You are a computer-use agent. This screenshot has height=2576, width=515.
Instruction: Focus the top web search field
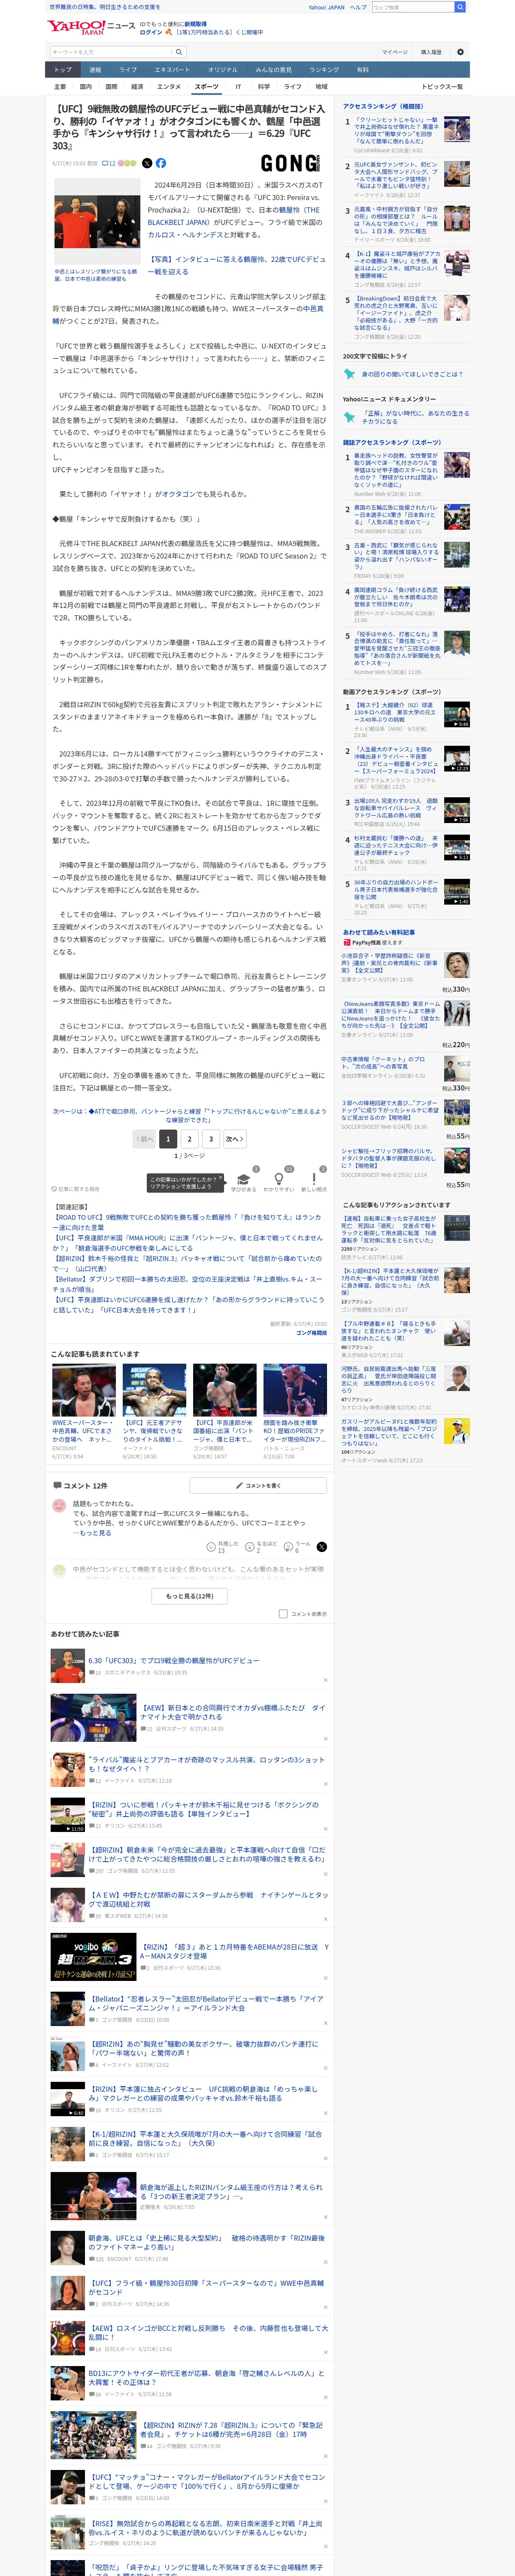(412, 7)
